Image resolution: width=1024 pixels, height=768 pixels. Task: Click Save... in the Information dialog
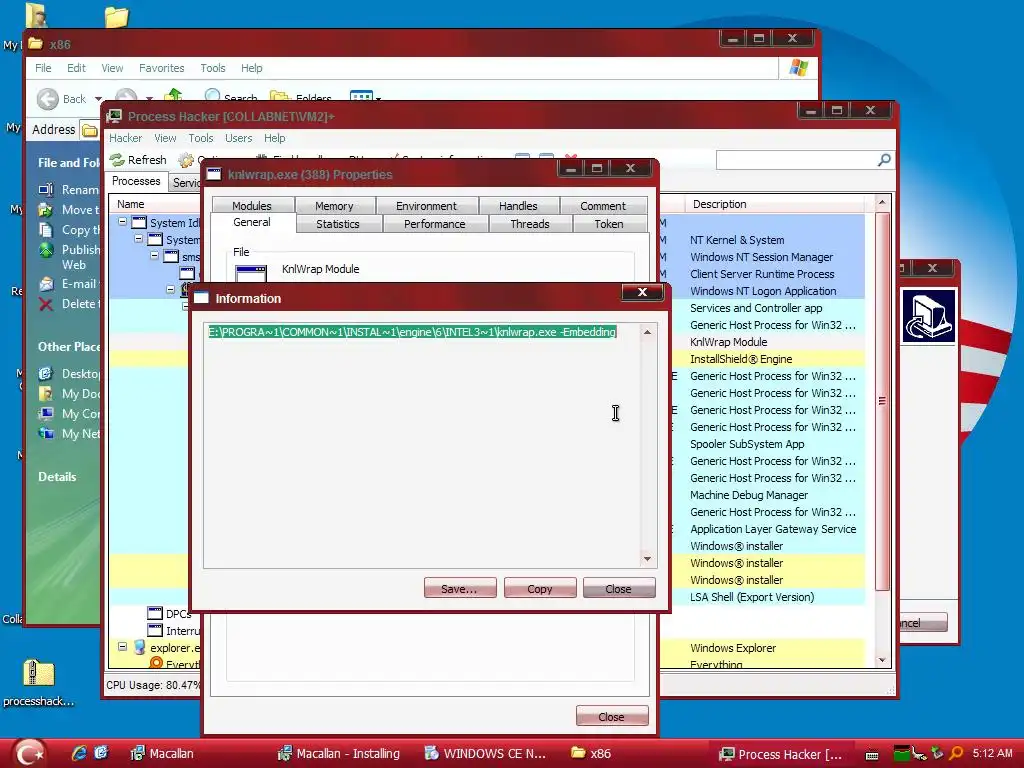click(x=460, y=588)
